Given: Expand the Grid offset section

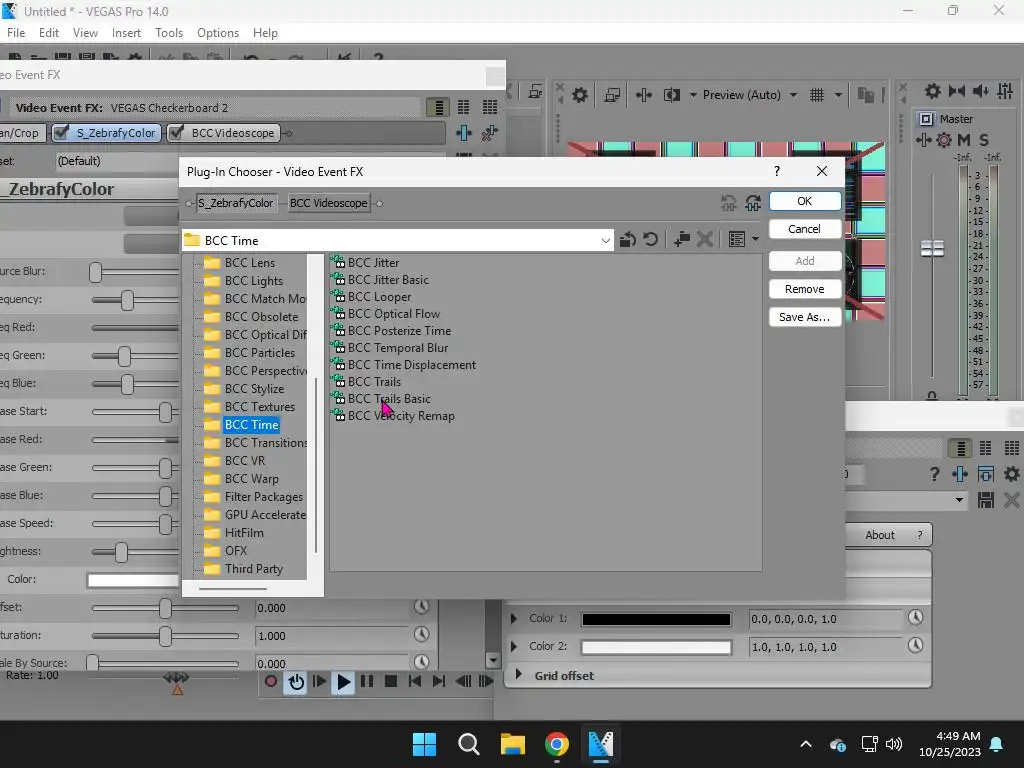Looking at the screenshot, I should (519, 674).
